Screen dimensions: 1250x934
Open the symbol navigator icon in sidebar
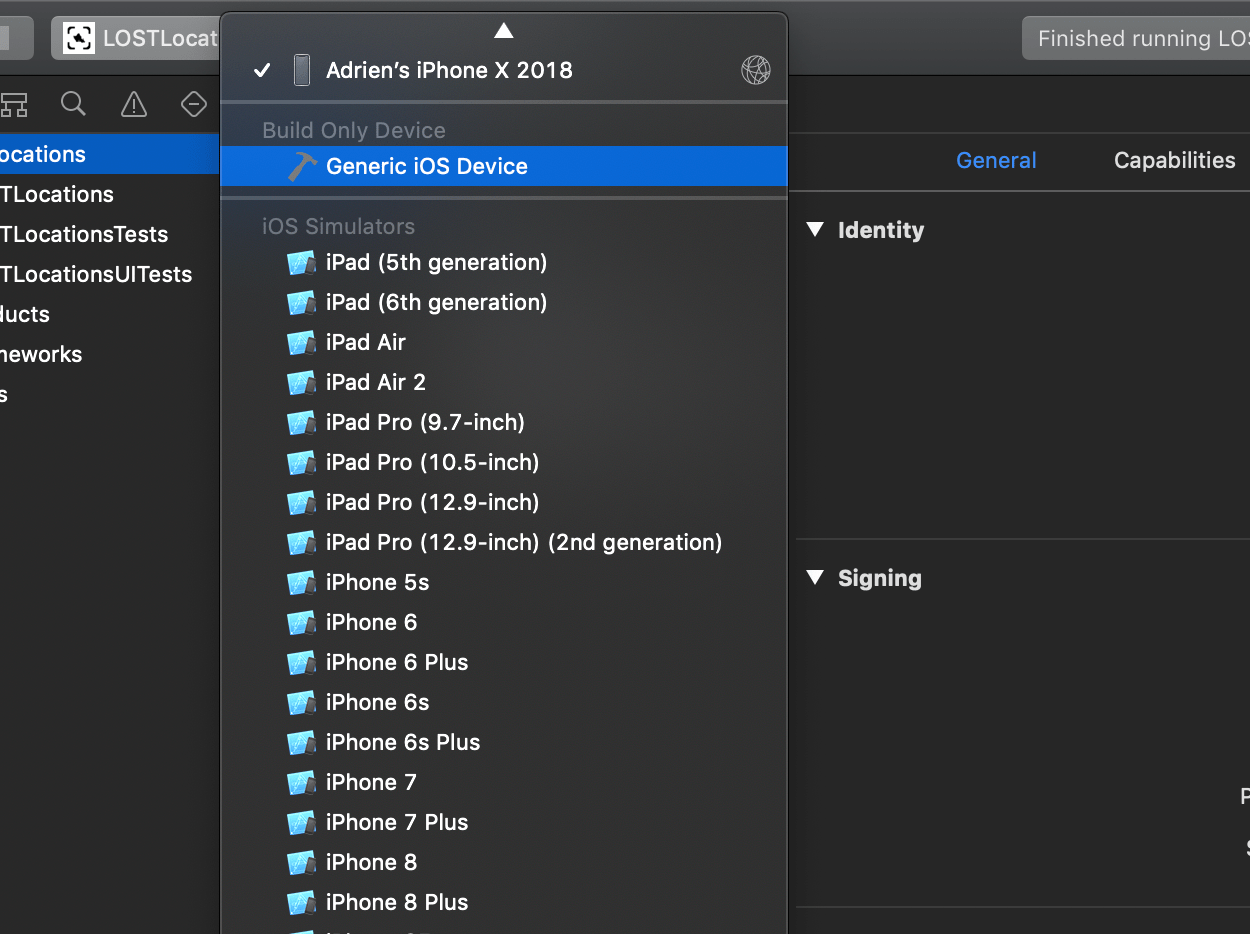pos(14,104)
